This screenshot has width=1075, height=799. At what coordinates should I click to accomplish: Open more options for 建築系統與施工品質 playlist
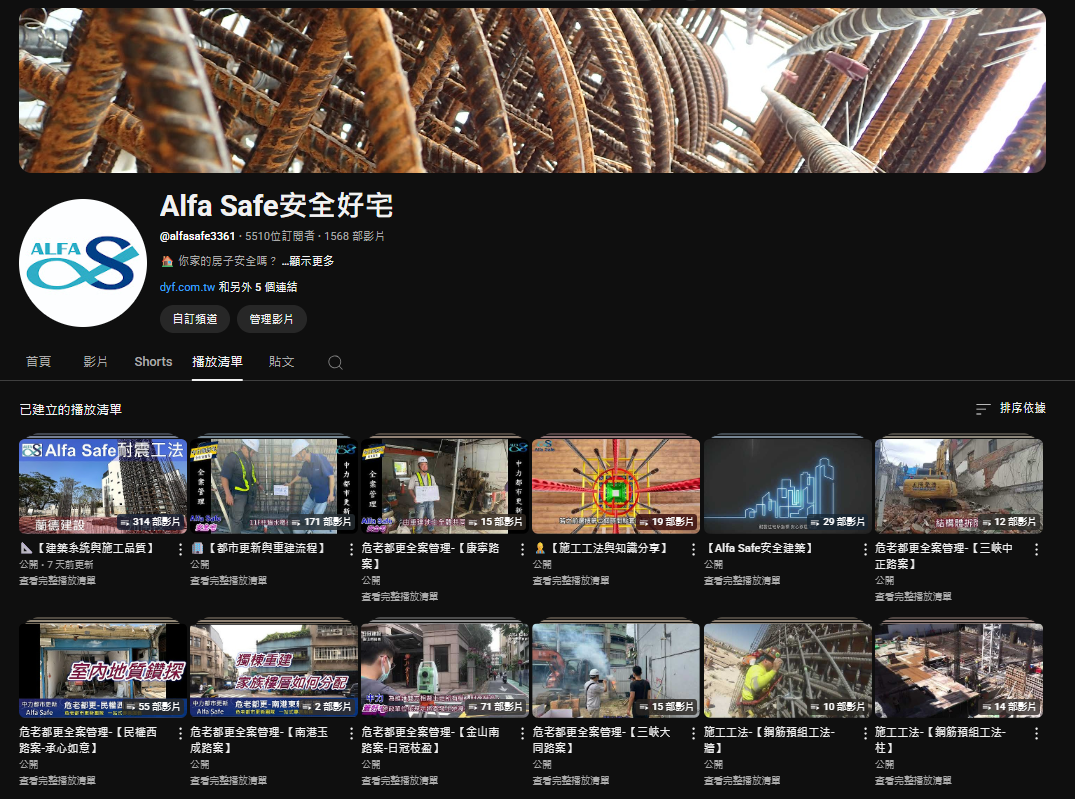click(x=181, y=549)
